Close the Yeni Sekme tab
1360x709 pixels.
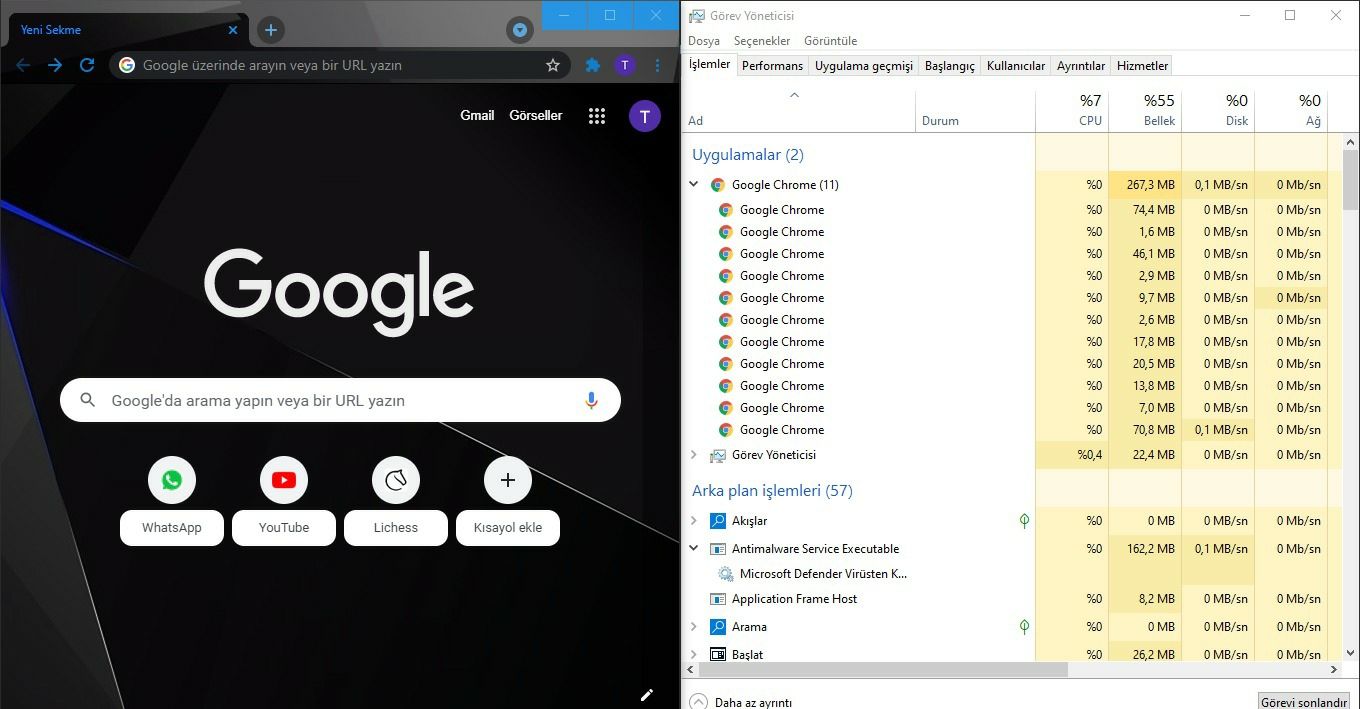coord(233,30)
